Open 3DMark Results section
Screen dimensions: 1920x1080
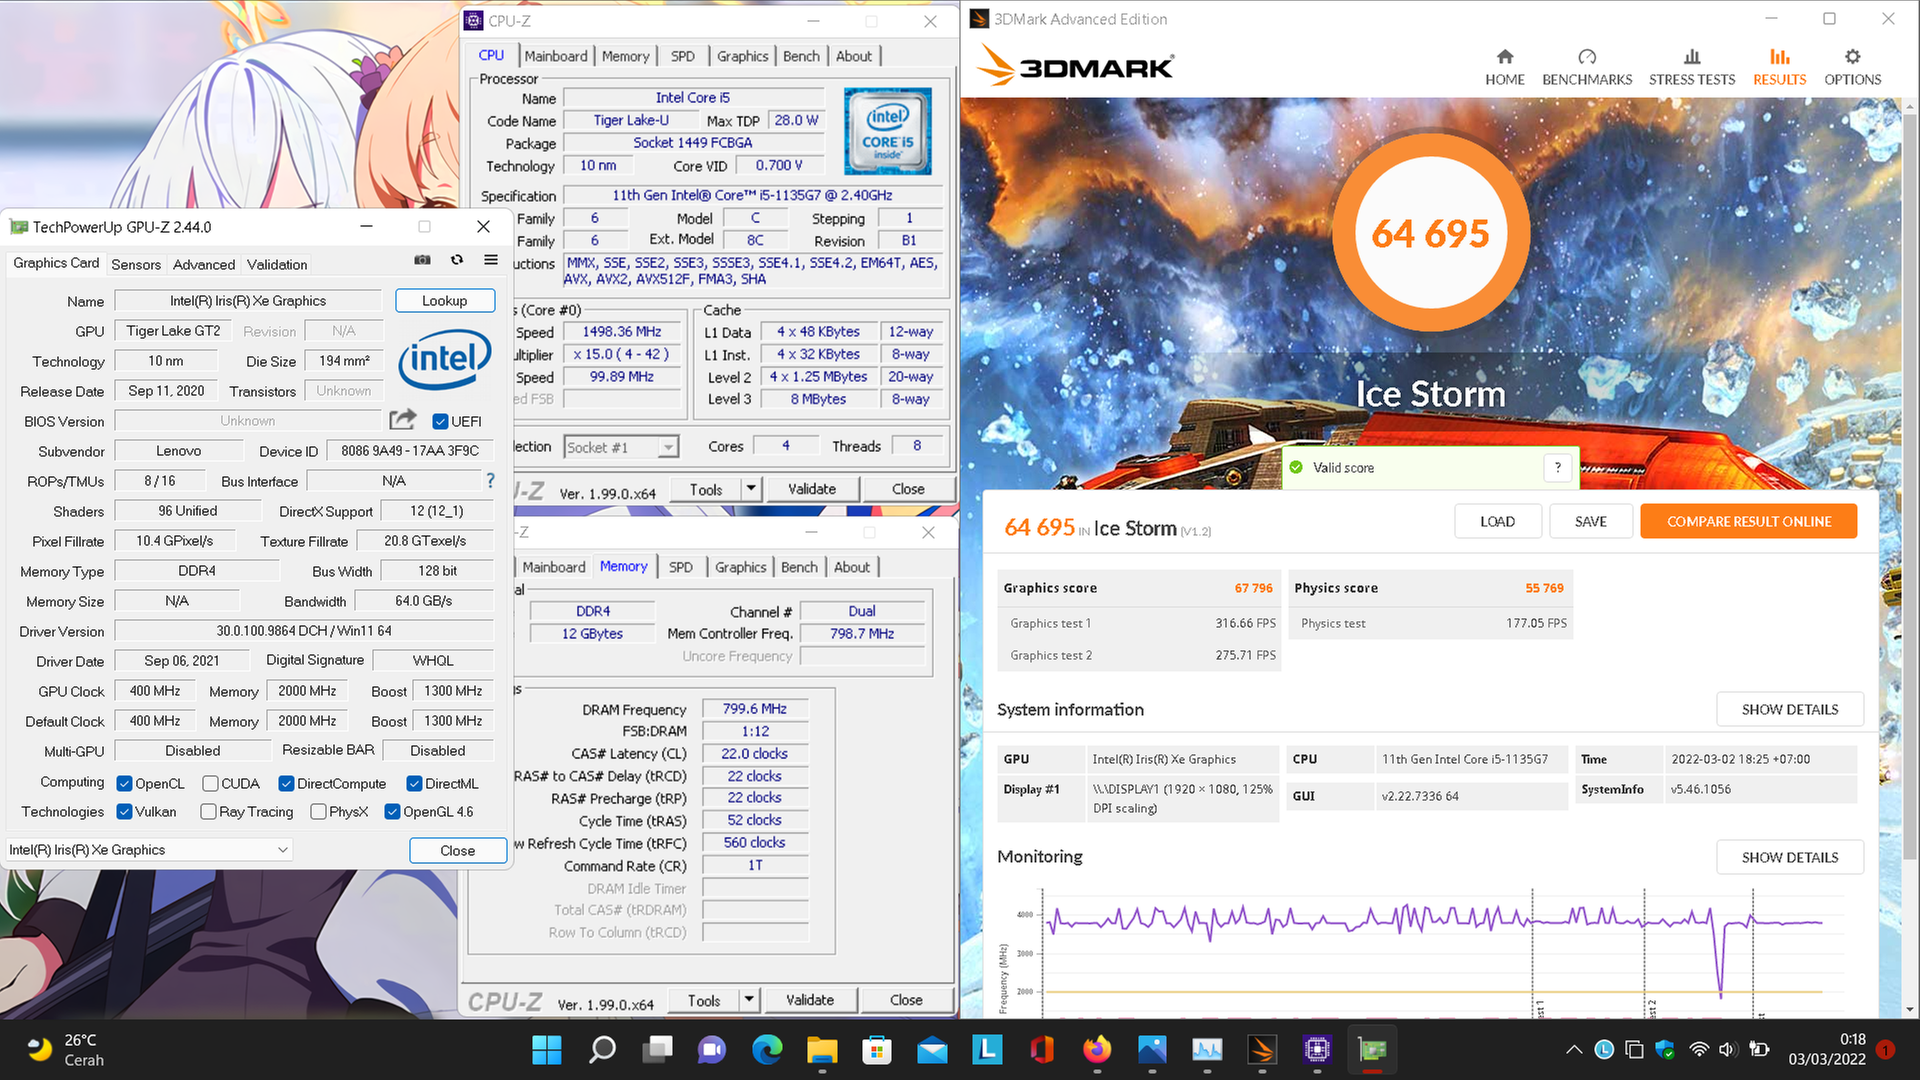[1779, 67]
